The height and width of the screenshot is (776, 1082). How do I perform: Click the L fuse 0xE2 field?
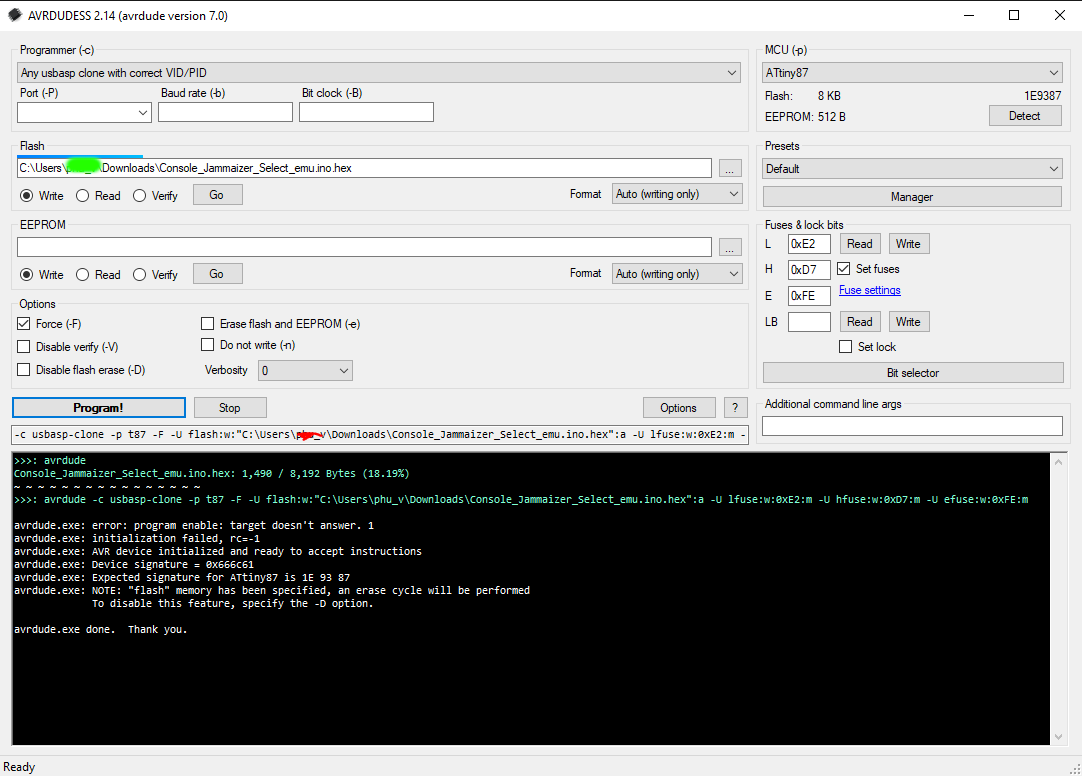tap(809, 243)
